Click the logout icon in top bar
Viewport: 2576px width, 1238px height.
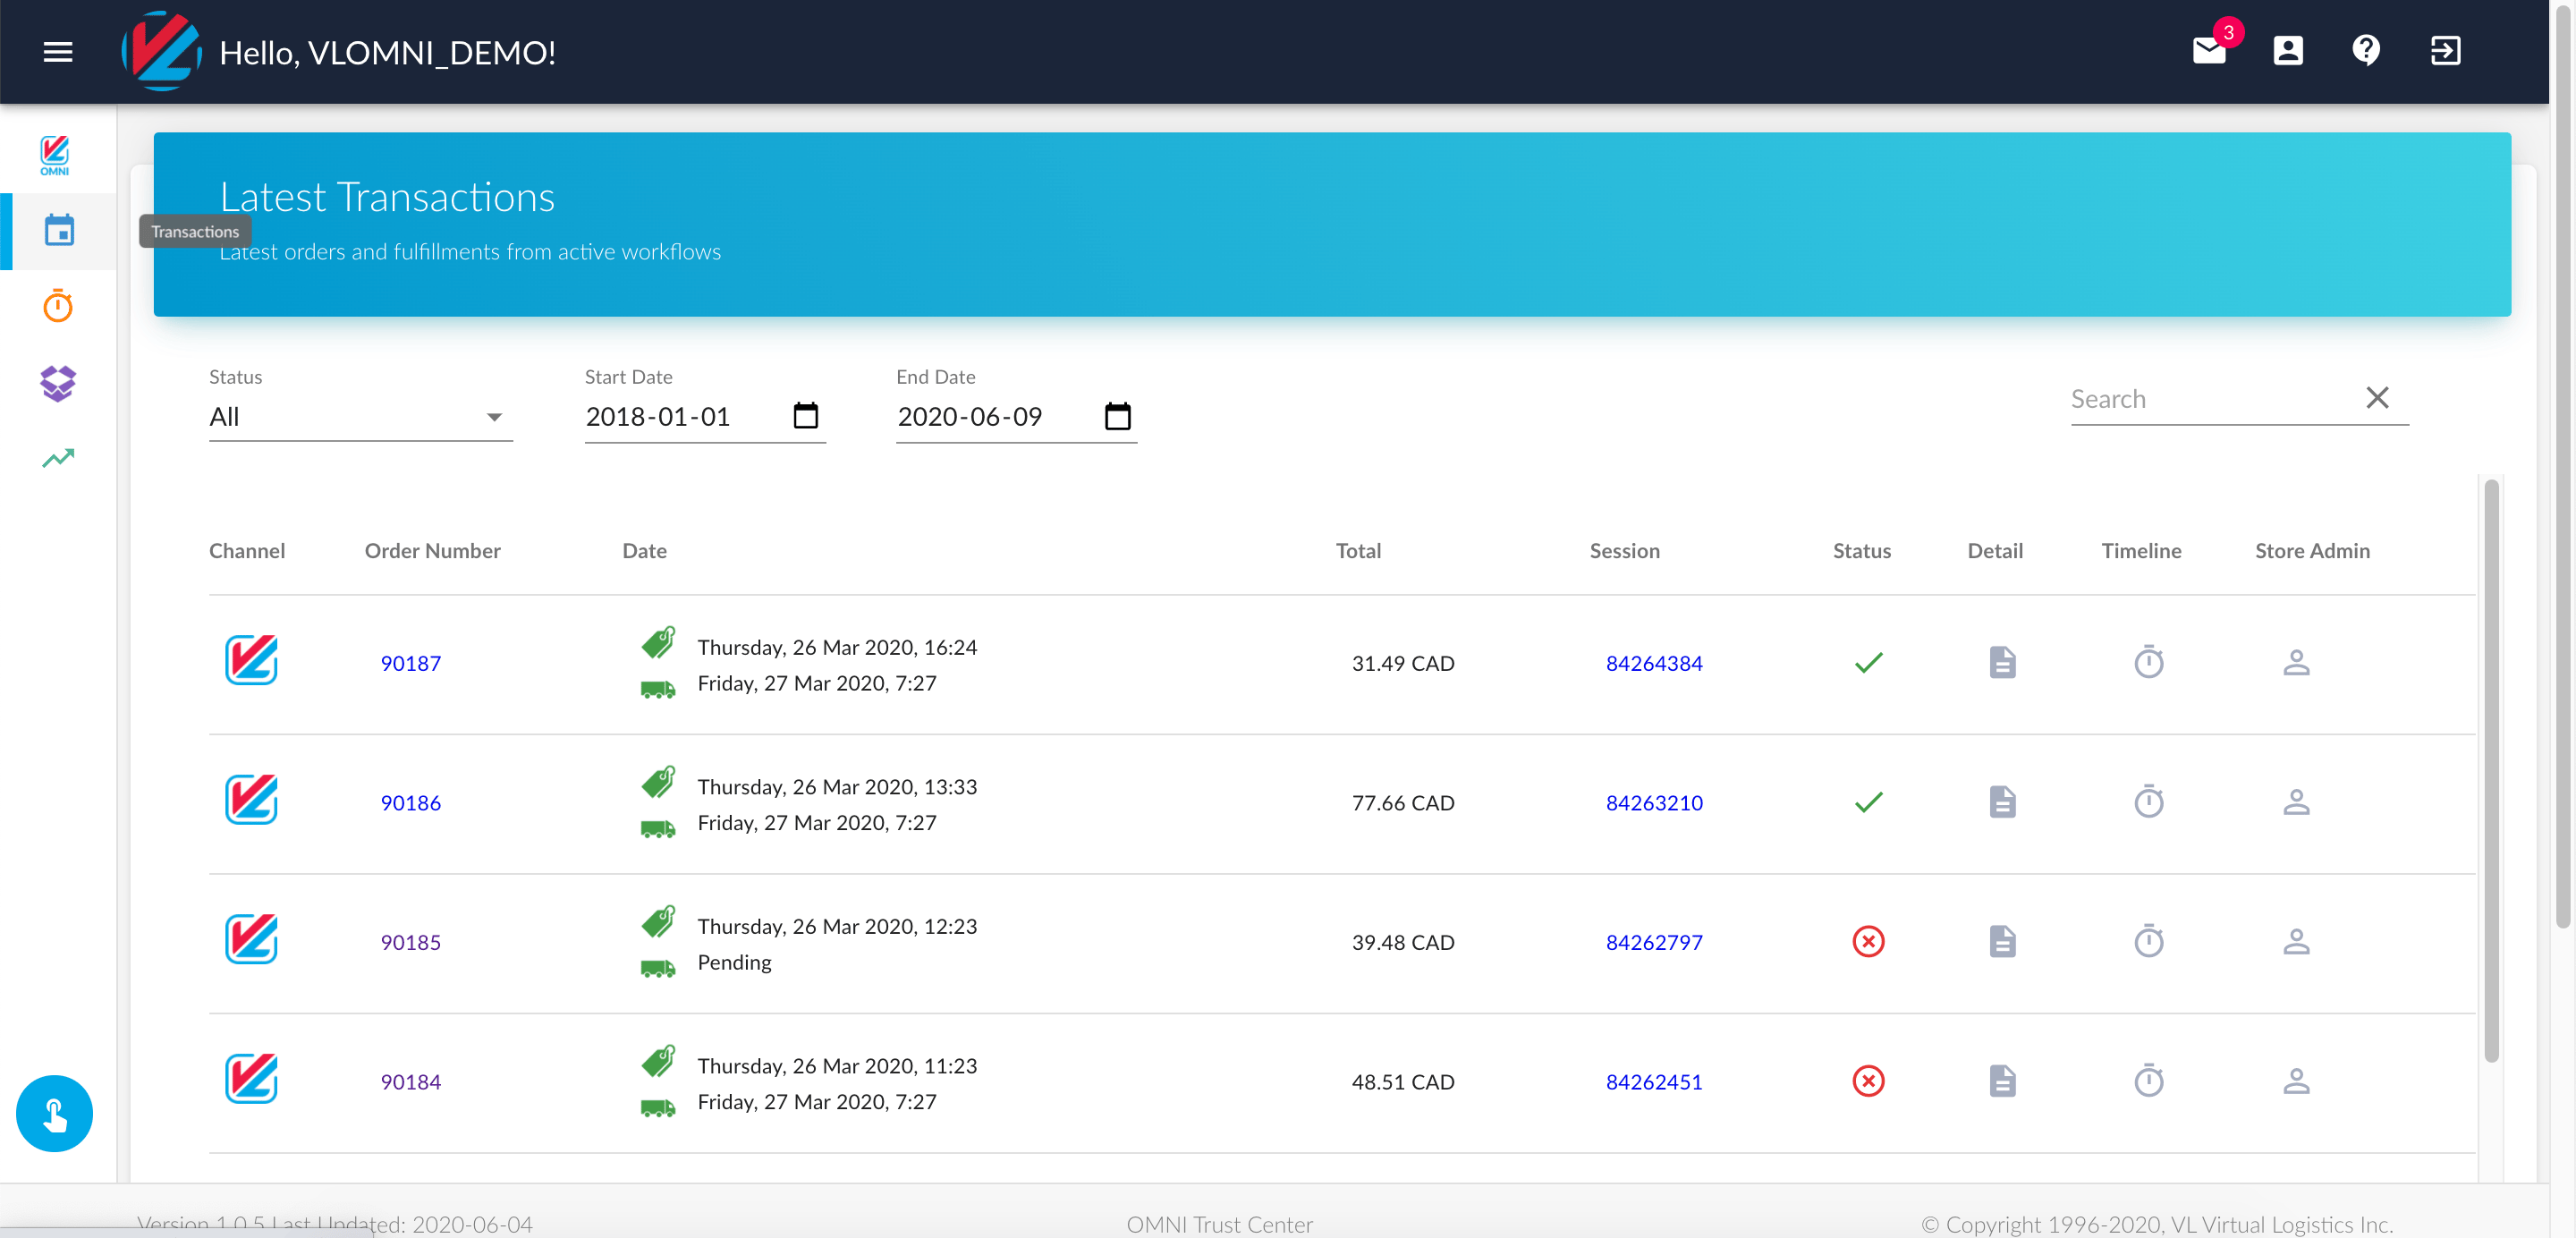[2446, 51]
